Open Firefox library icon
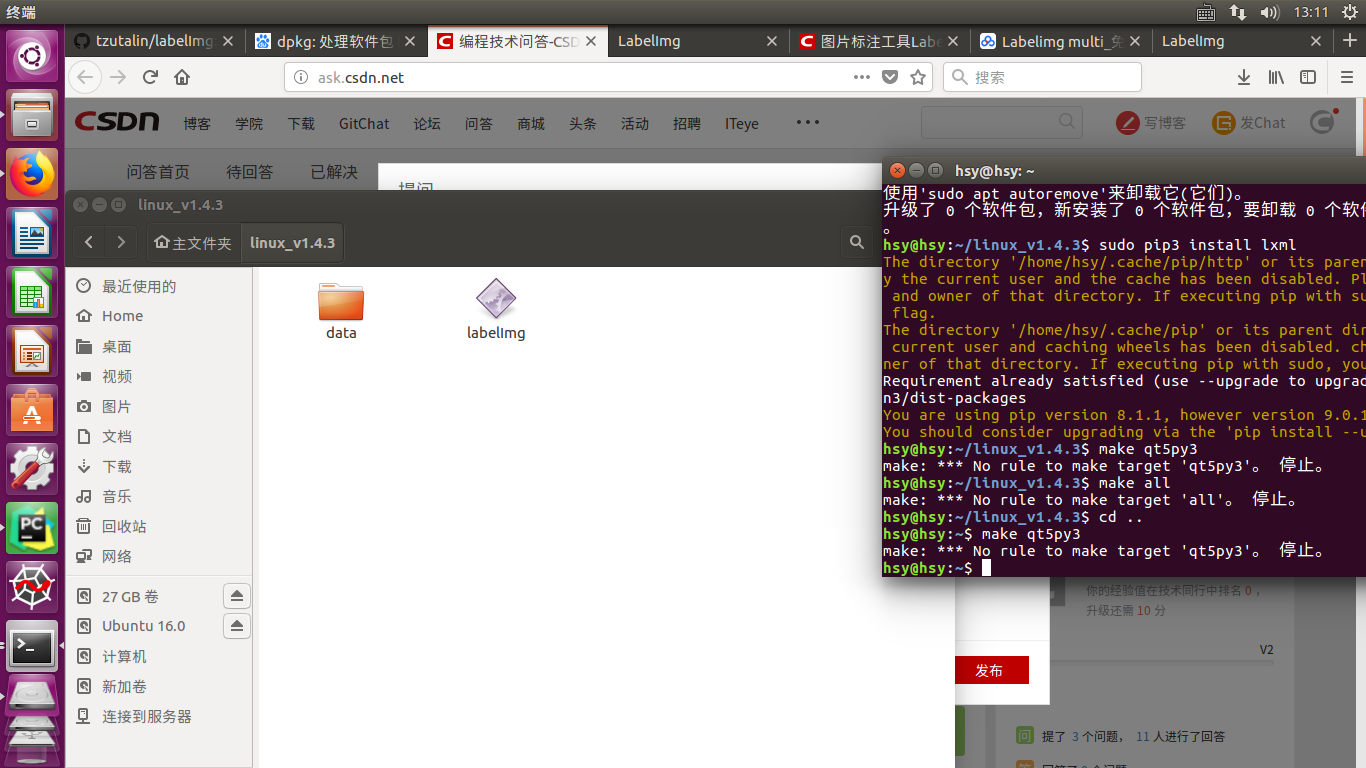 1276,77
